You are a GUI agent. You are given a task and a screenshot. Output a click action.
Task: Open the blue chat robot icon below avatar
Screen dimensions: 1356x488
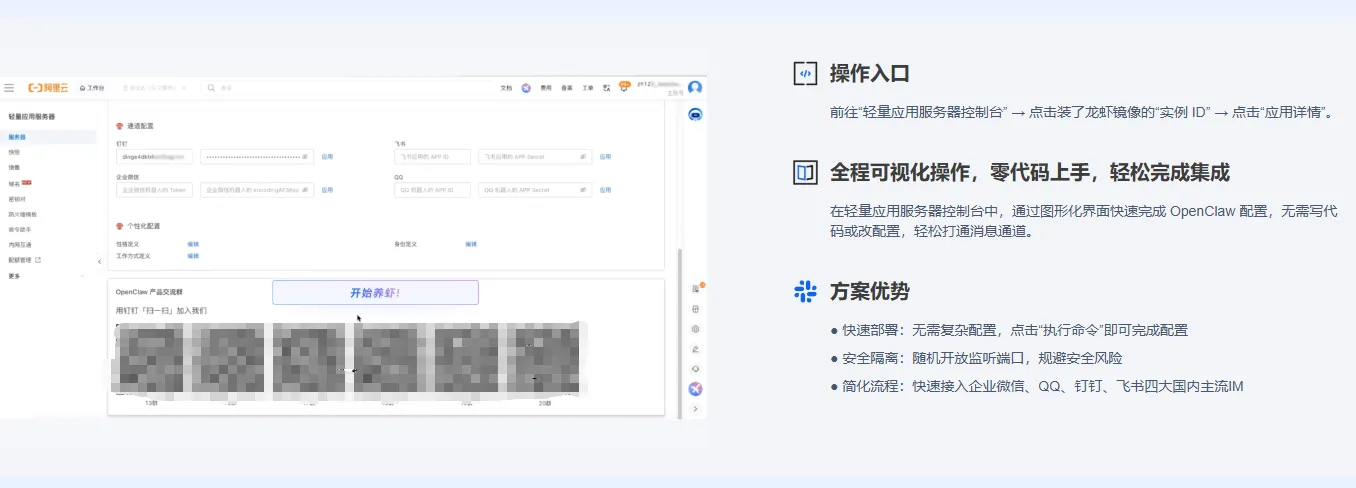tap(695, 114)
